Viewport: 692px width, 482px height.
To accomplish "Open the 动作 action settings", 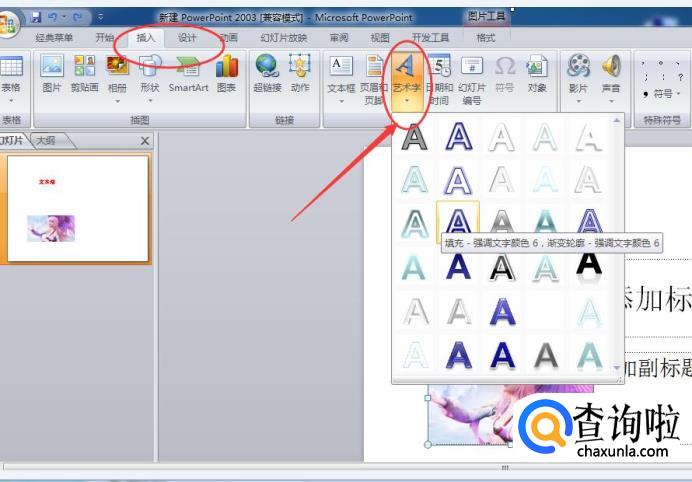I will point(300,73).
